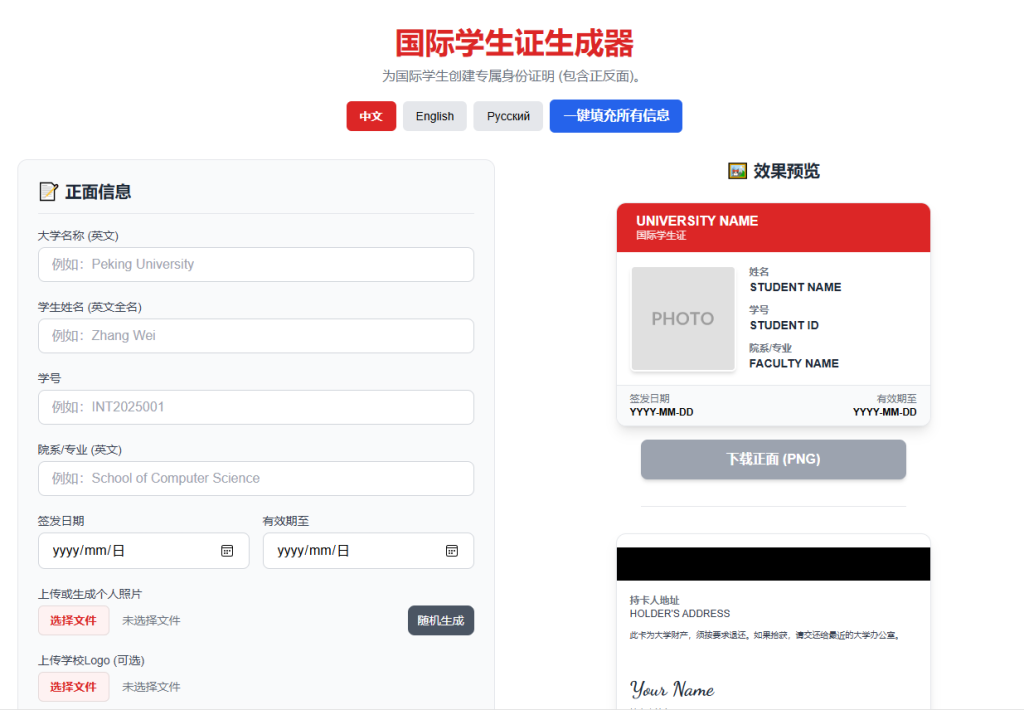Click the 随机生成 button to generate random photo

click(x=440, y=620)
